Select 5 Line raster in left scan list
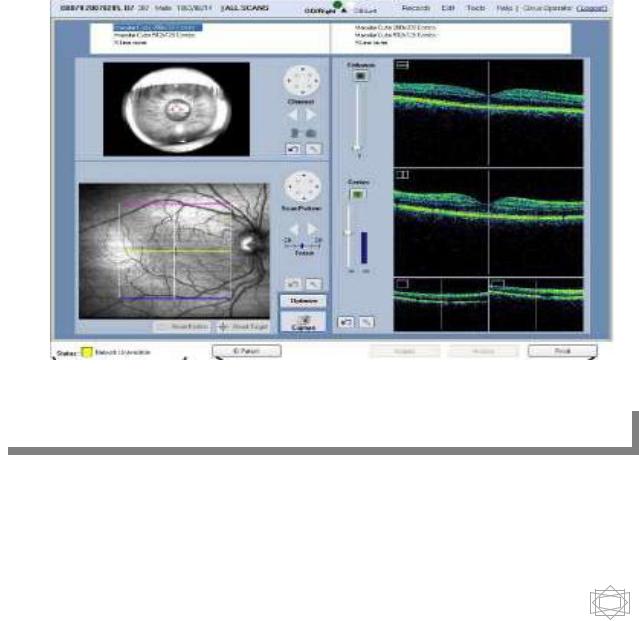This screenshot has height=621, width=639. tap(130, 42)
